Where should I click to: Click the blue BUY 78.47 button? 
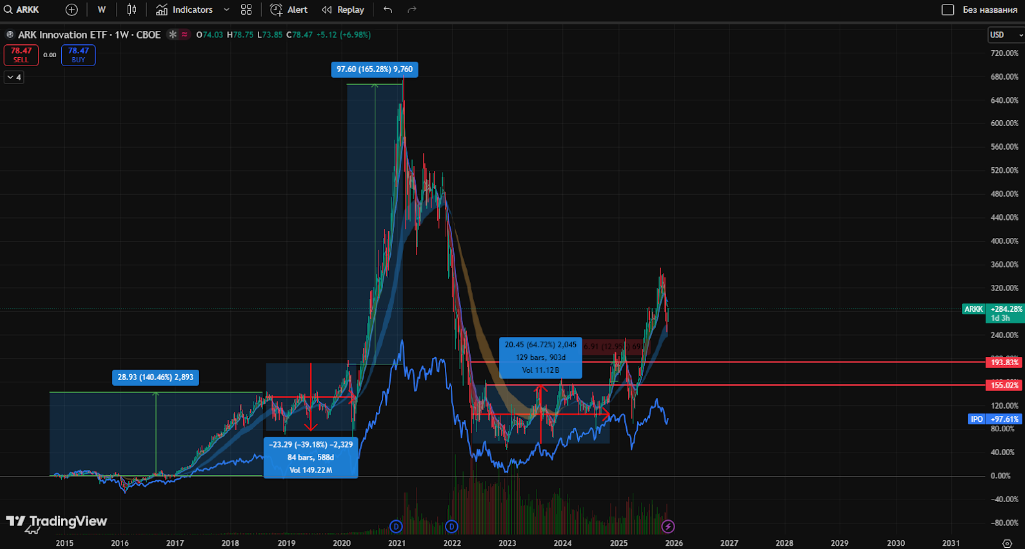78,54
